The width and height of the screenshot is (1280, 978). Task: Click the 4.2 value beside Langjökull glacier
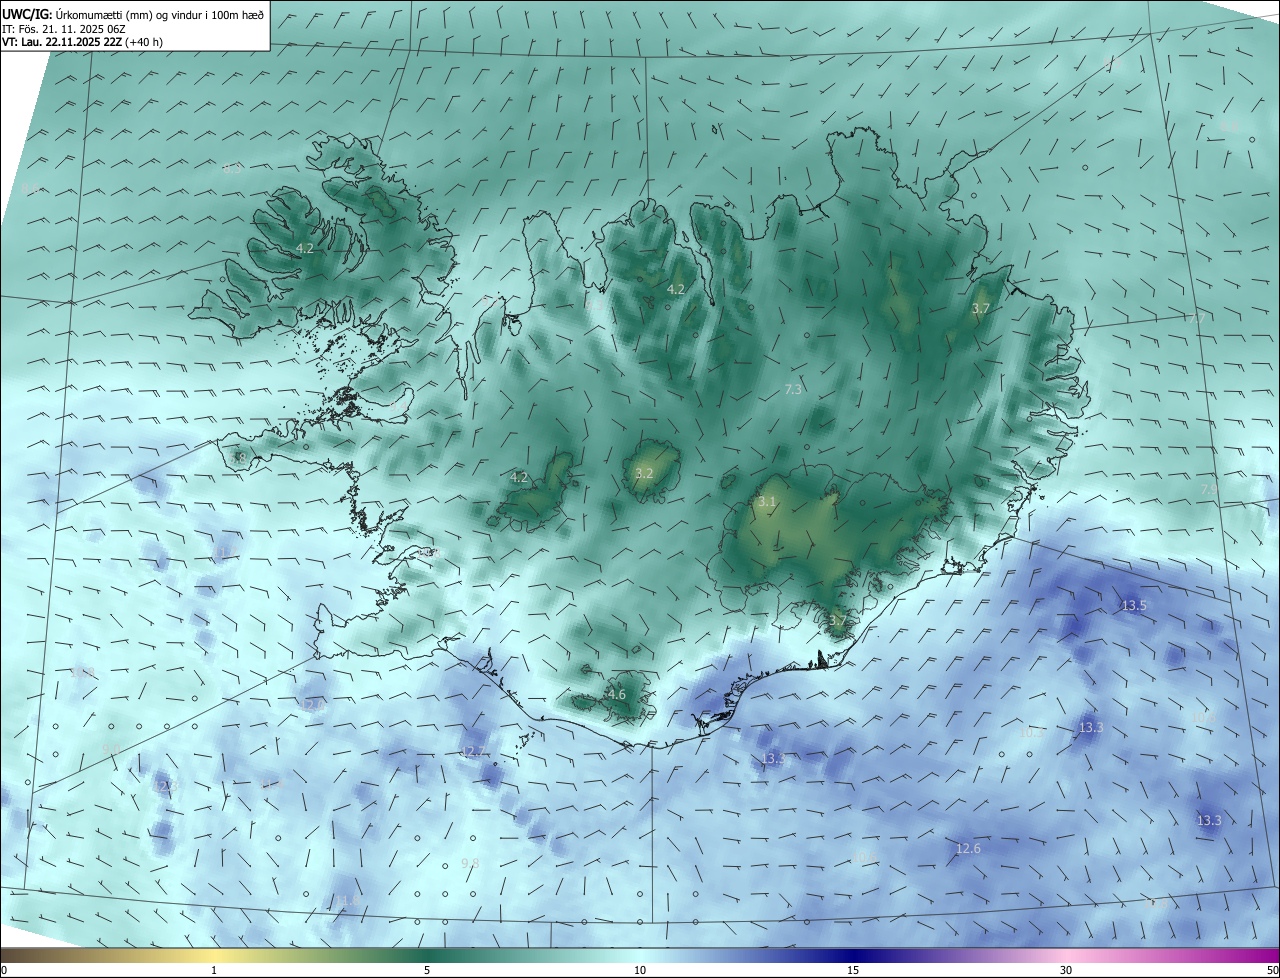click(519, 478)
